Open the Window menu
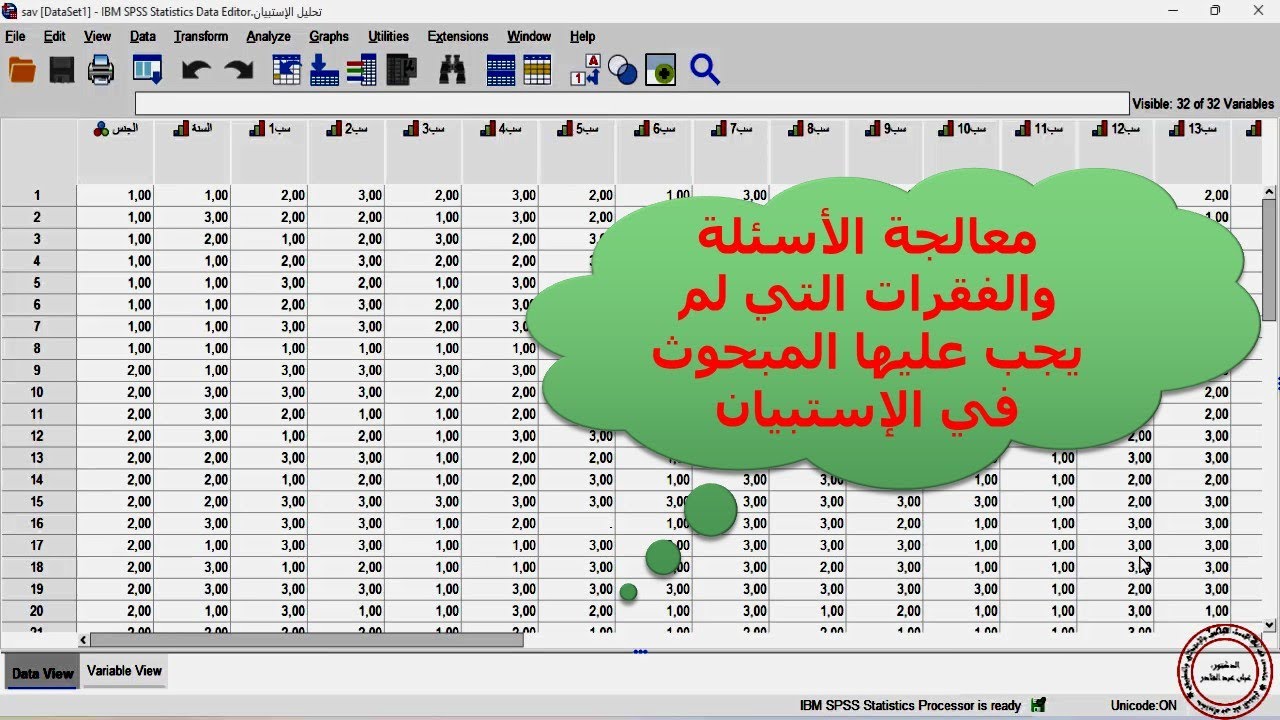 (529, 36)
